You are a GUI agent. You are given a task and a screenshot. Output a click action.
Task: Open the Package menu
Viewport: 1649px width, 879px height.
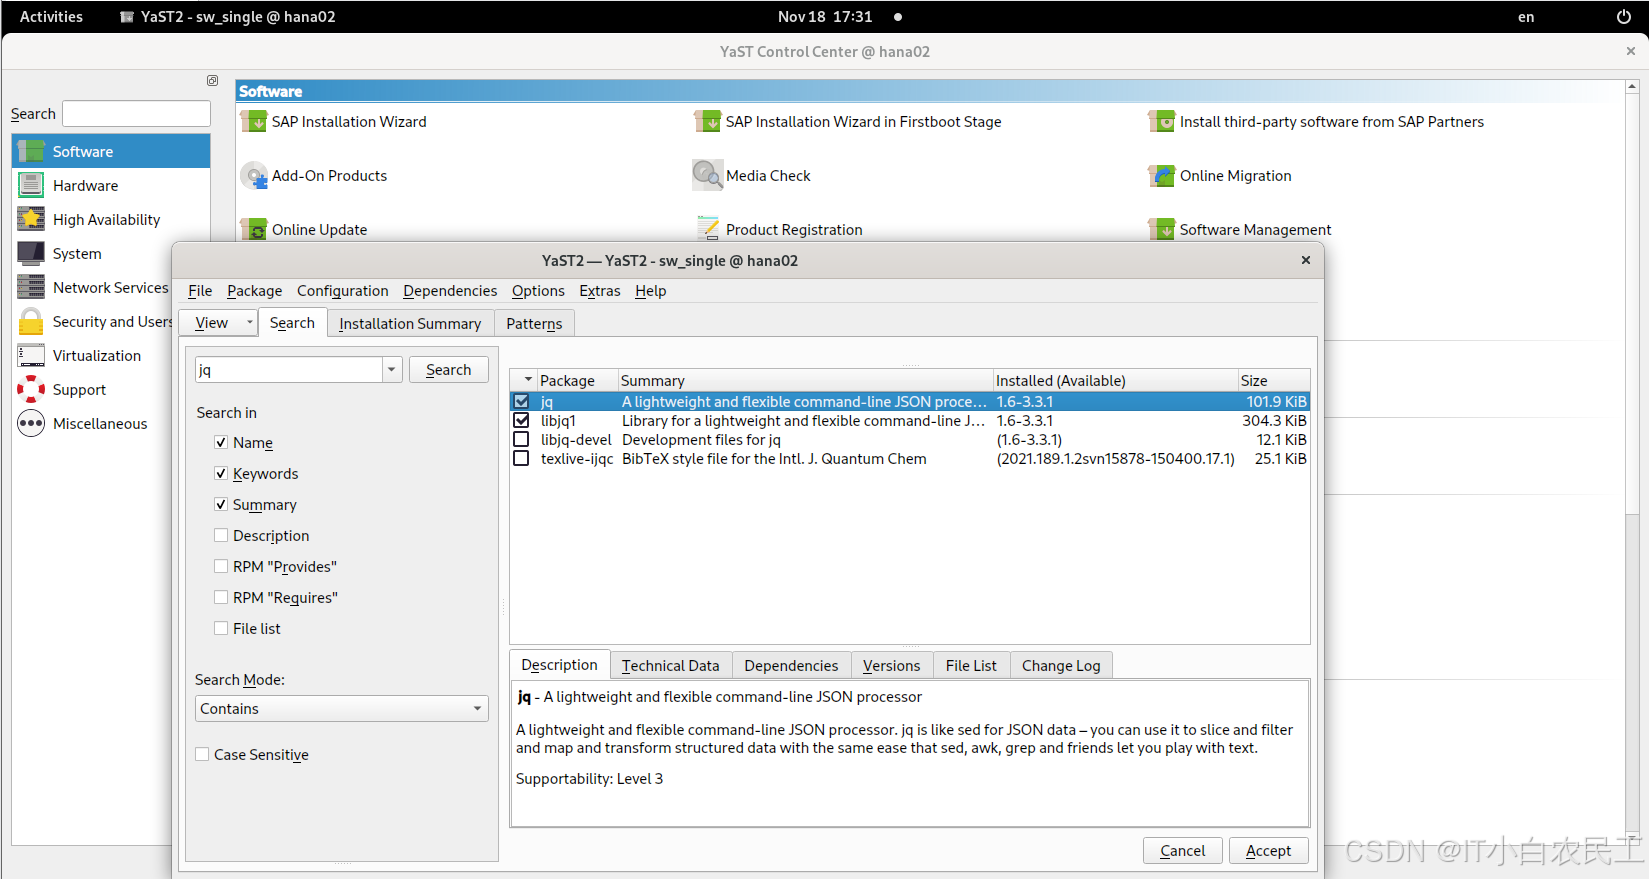(254, 291)
